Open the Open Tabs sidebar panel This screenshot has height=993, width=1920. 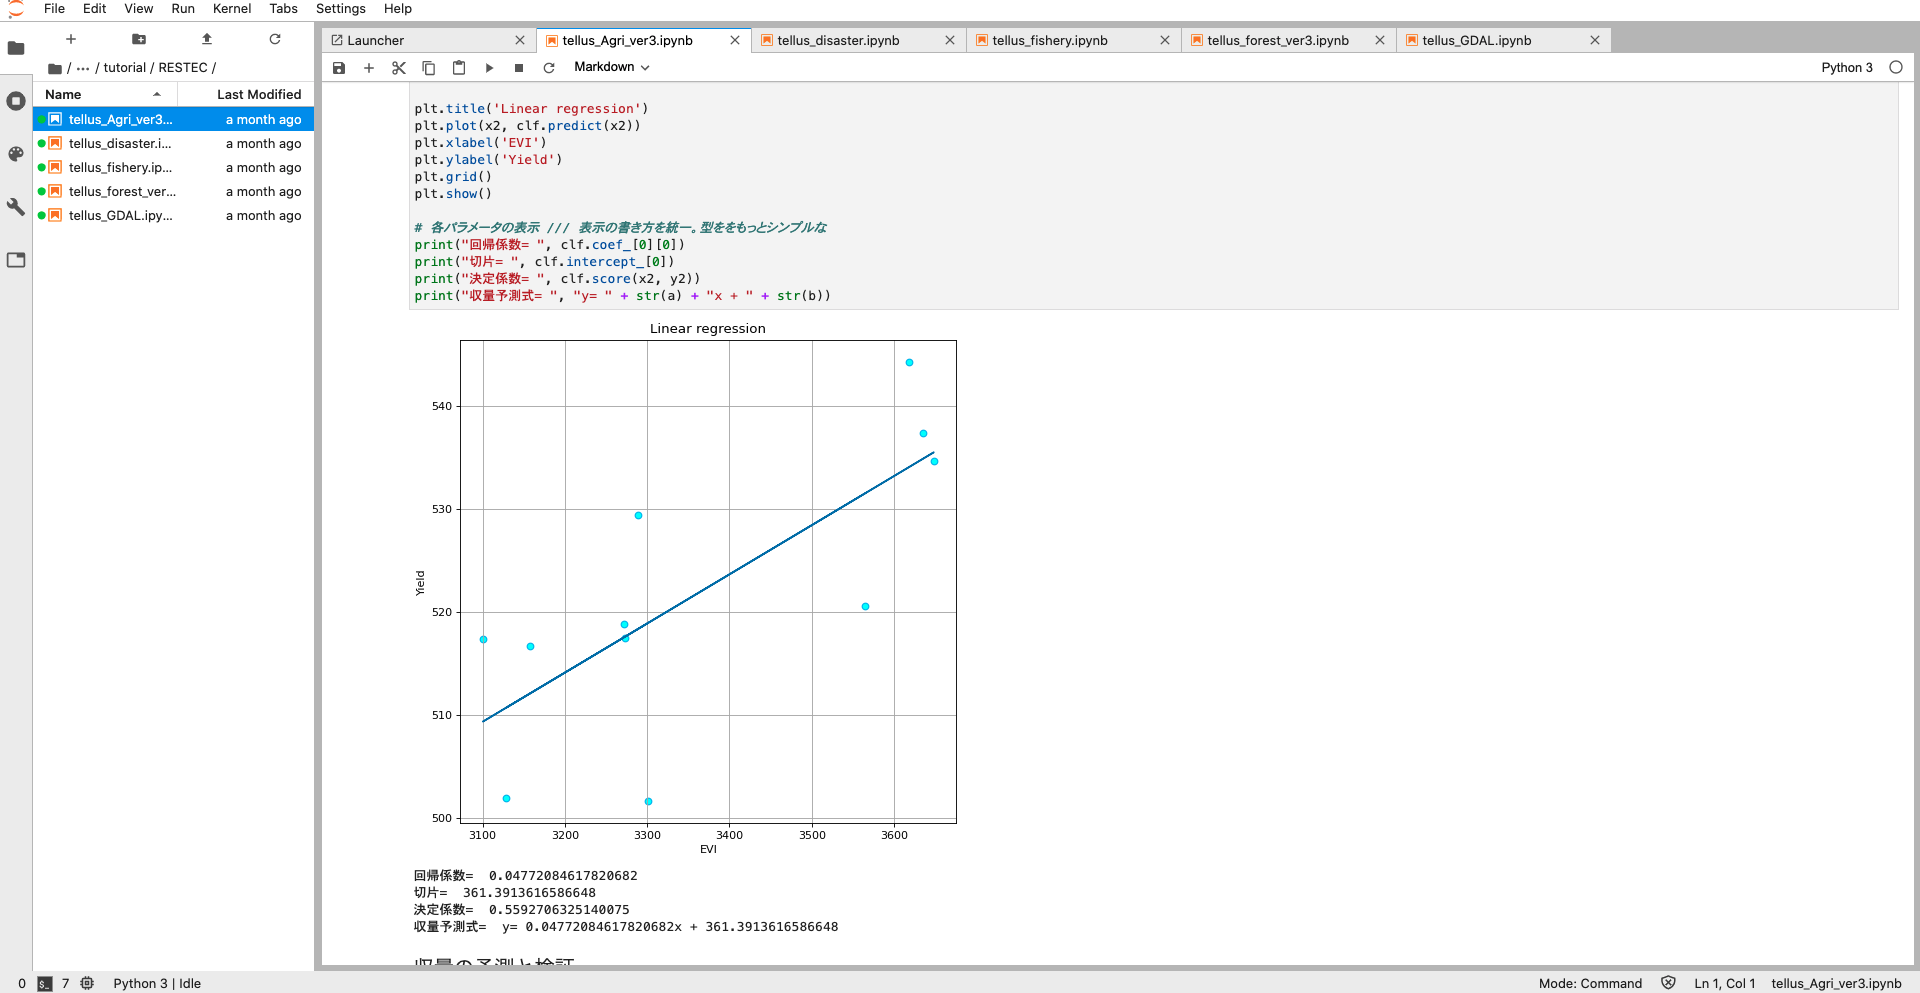coord(16,260)
